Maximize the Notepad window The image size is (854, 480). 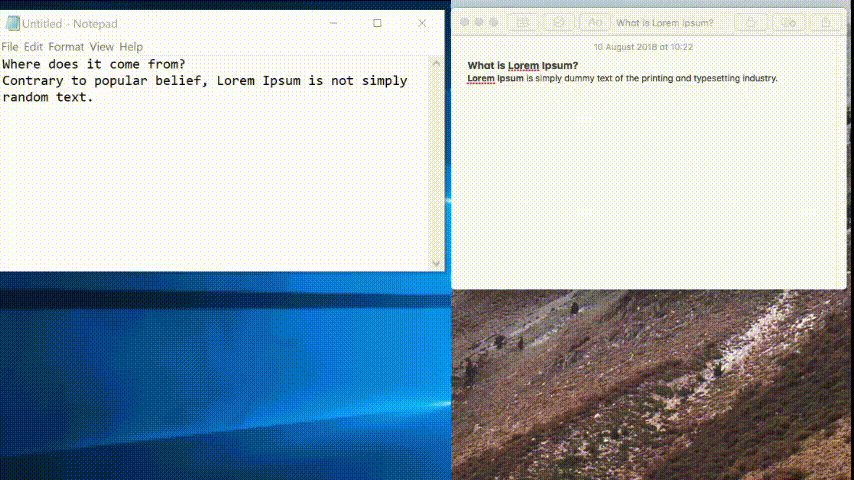tap(377, 23)
